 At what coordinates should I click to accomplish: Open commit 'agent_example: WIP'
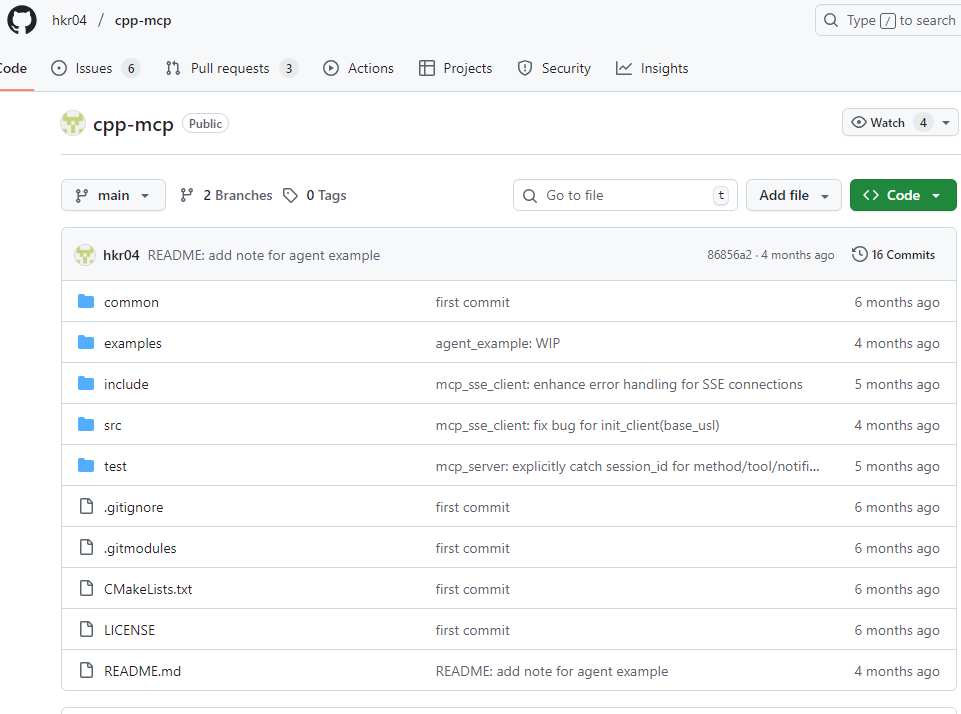[498, 343]
